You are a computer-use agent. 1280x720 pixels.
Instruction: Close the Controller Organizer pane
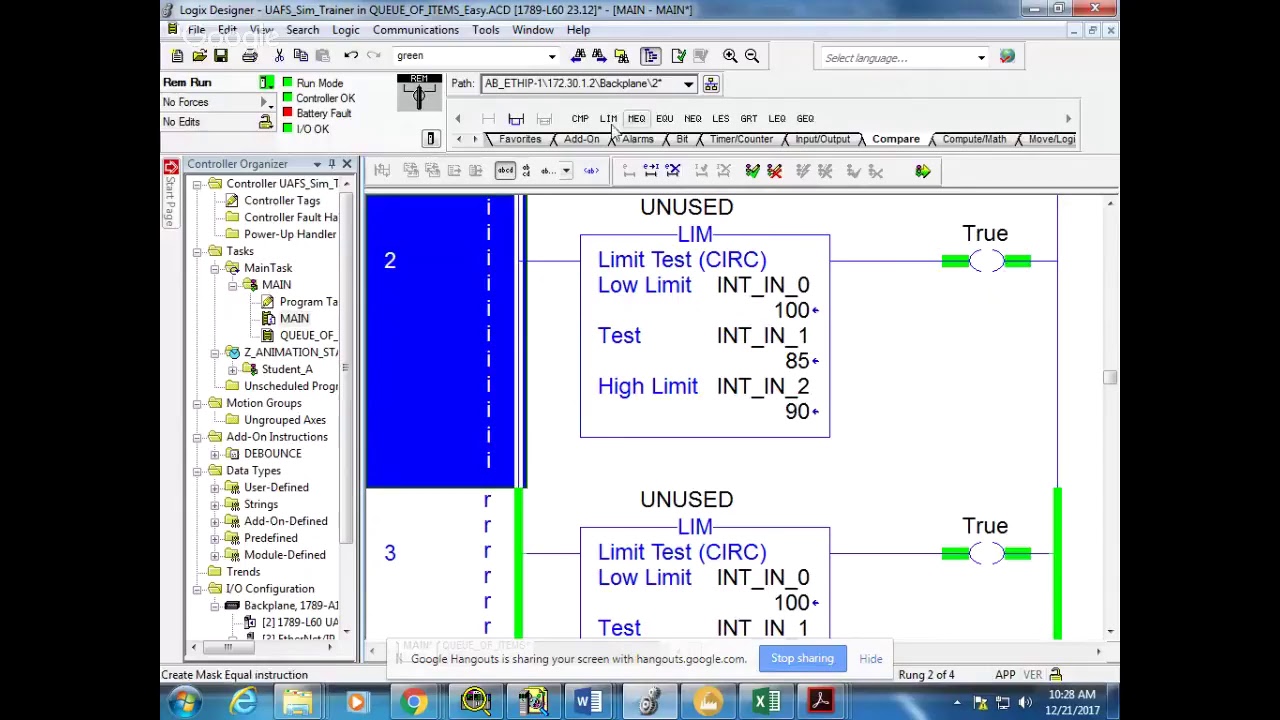point(347,164)
